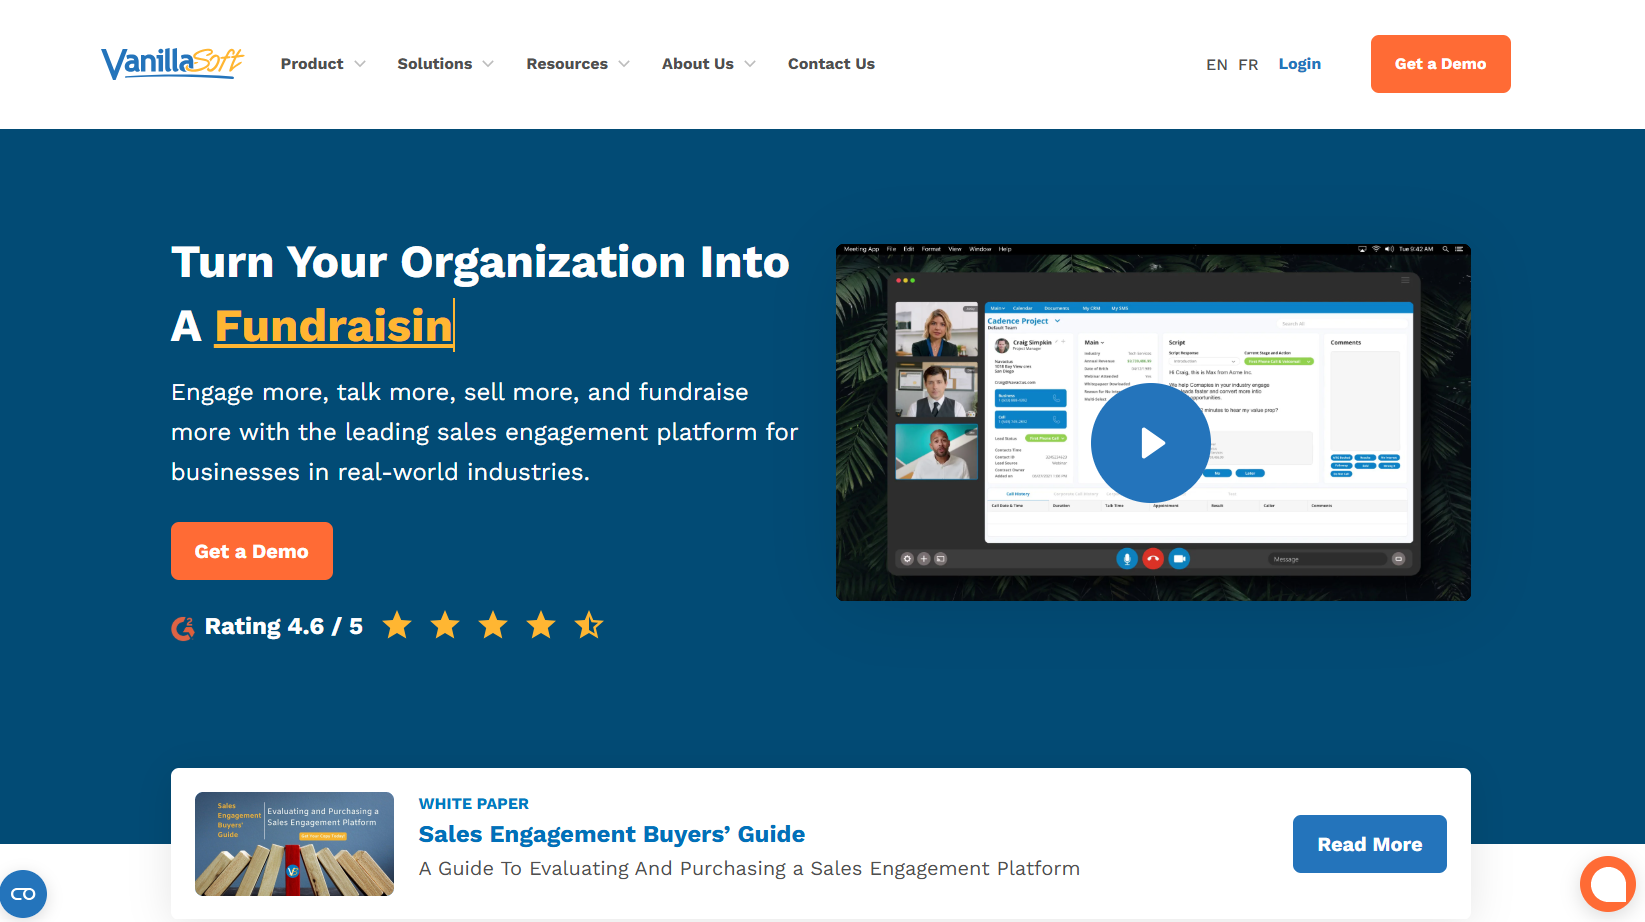This screenshot has width=1645, height=922.
Task: Open the Resources menu
Action: (x=567, y=64)
